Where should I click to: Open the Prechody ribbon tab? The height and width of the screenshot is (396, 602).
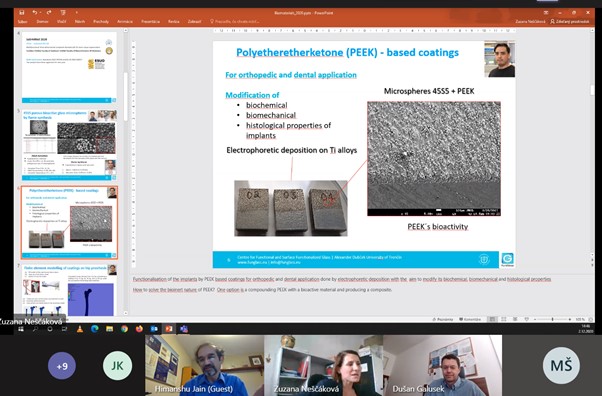click(101, 22)
